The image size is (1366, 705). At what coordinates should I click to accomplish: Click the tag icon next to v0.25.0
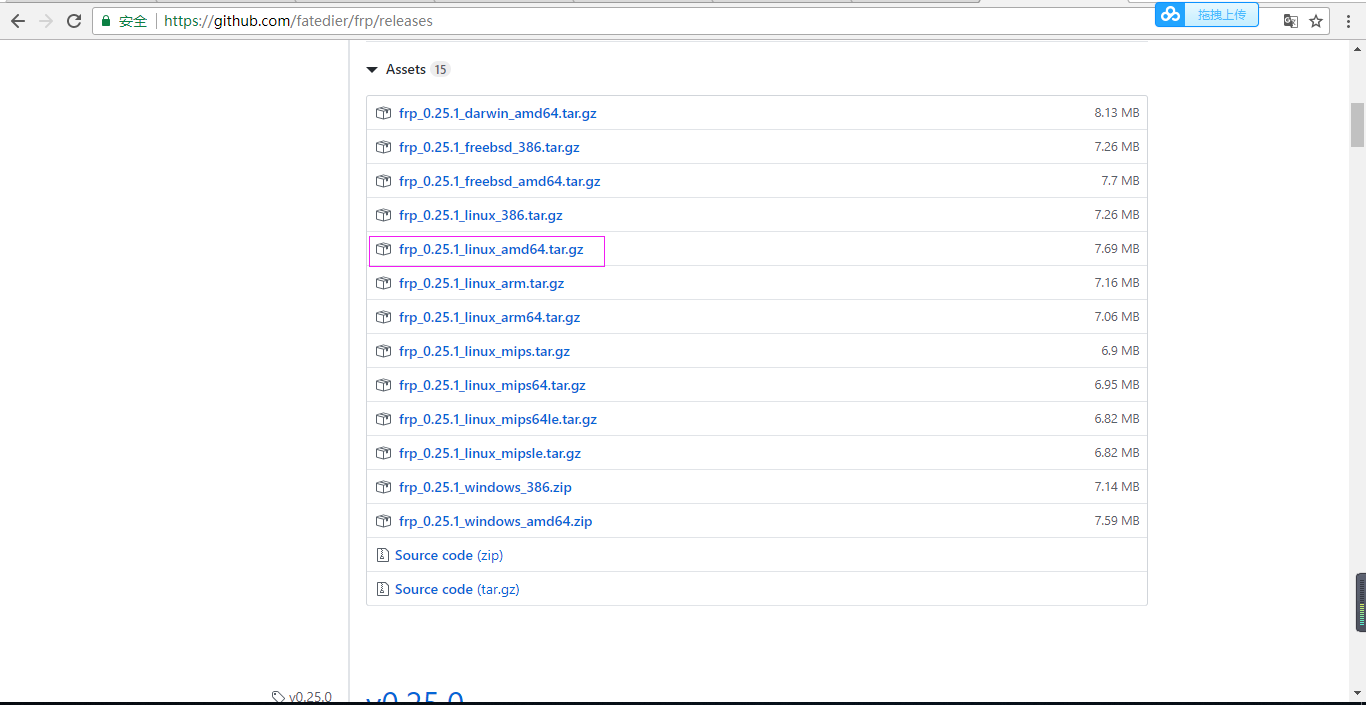tap(278, 696)
